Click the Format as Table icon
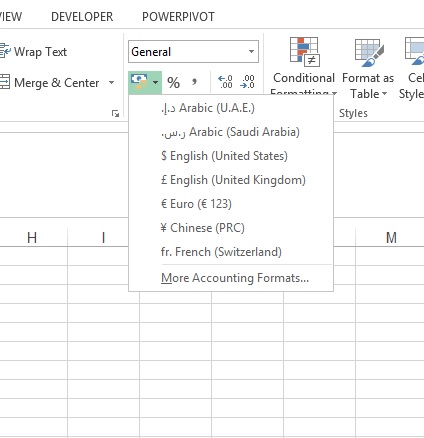The width and height of the screenshot is (424, 438). click(x=368, y=69)
